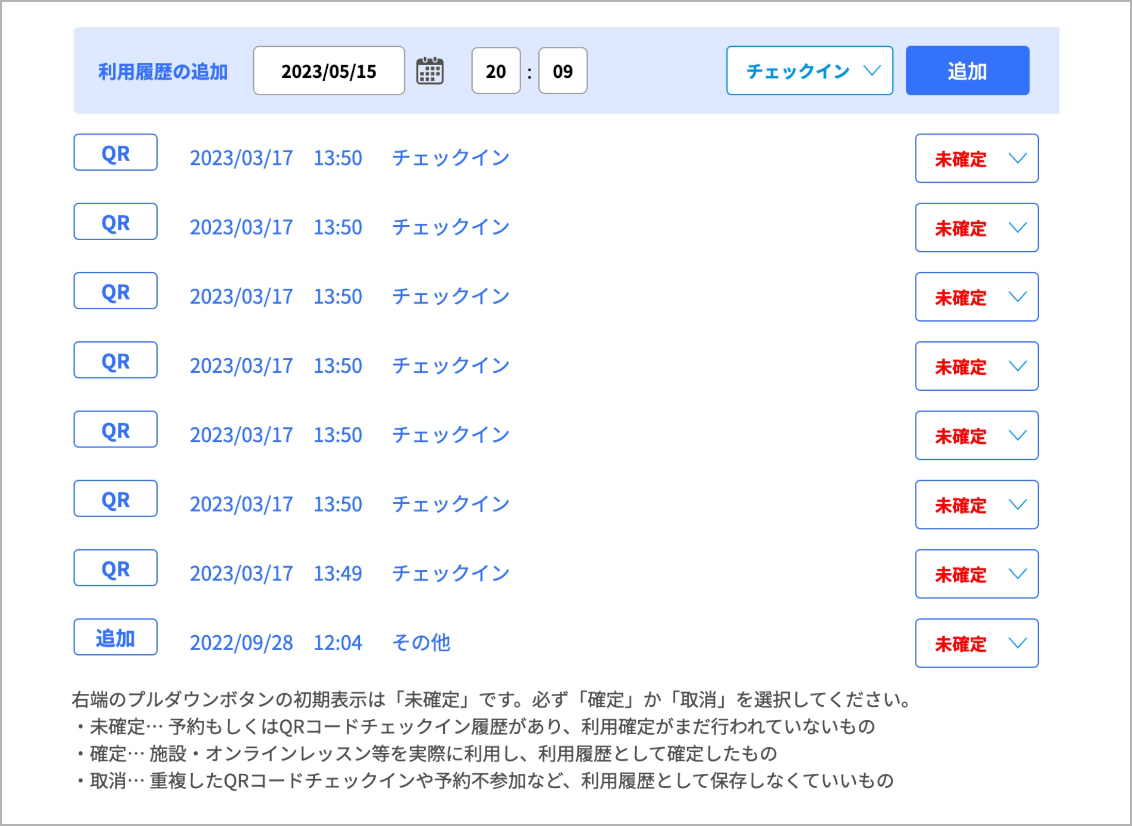Screen dimensions: 1132x826
Task: Expand 未確定 dropdown in the first row
Action: pos(976,159)
